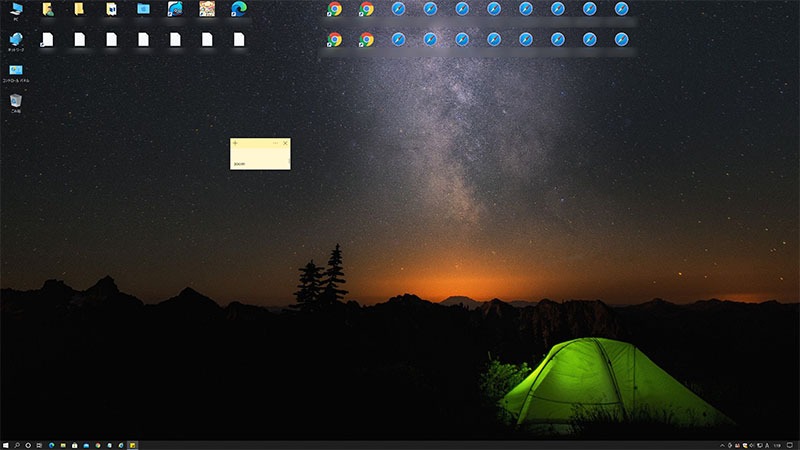Screen dimensions: 800x450
Task: Open File Explorer from the taskbar
Action: tap(63, 445)
